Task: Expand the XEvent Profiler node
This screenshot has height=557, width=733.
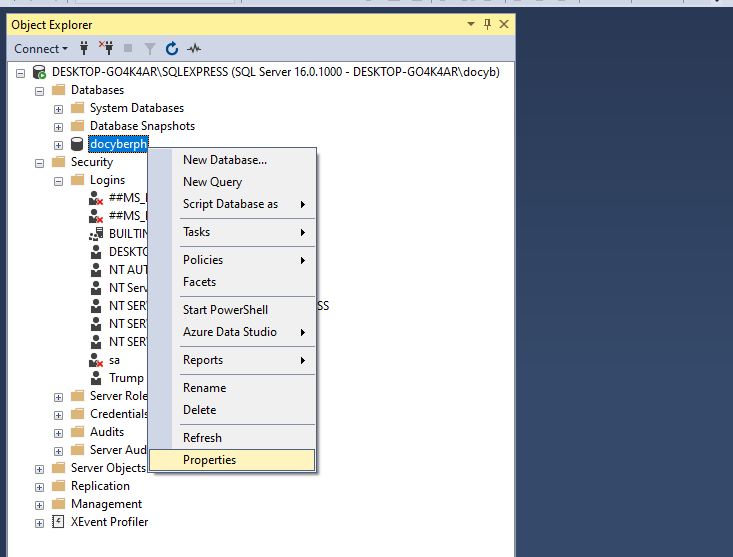Action: pos(40,522)
